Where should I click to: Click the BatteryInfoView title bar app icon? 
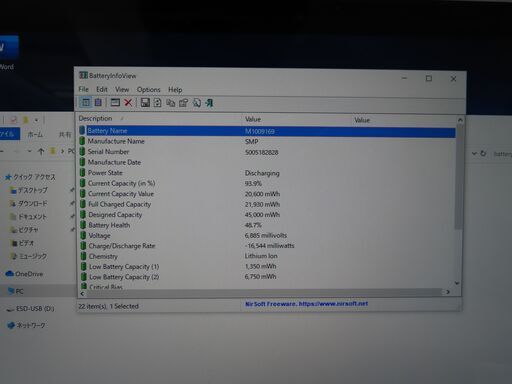[83, 75]
